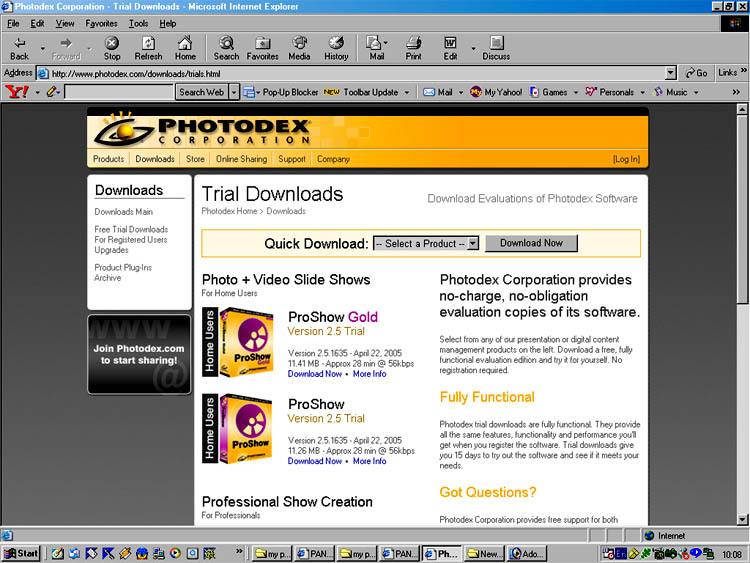This screenshot has height=563, width=750.
Task: Click the Windows Start button
Action: pyautogui.click(x=21, y=553)
